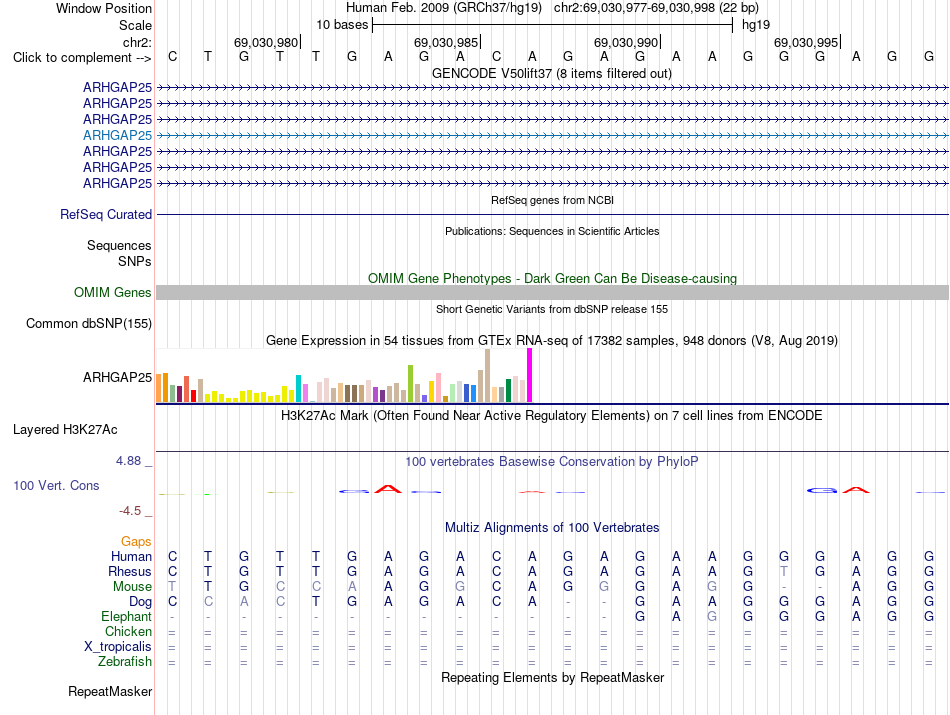Click the gray OMIM Genes bar
The width and height of the screenshot is (950, 715).
pos(552,293)
